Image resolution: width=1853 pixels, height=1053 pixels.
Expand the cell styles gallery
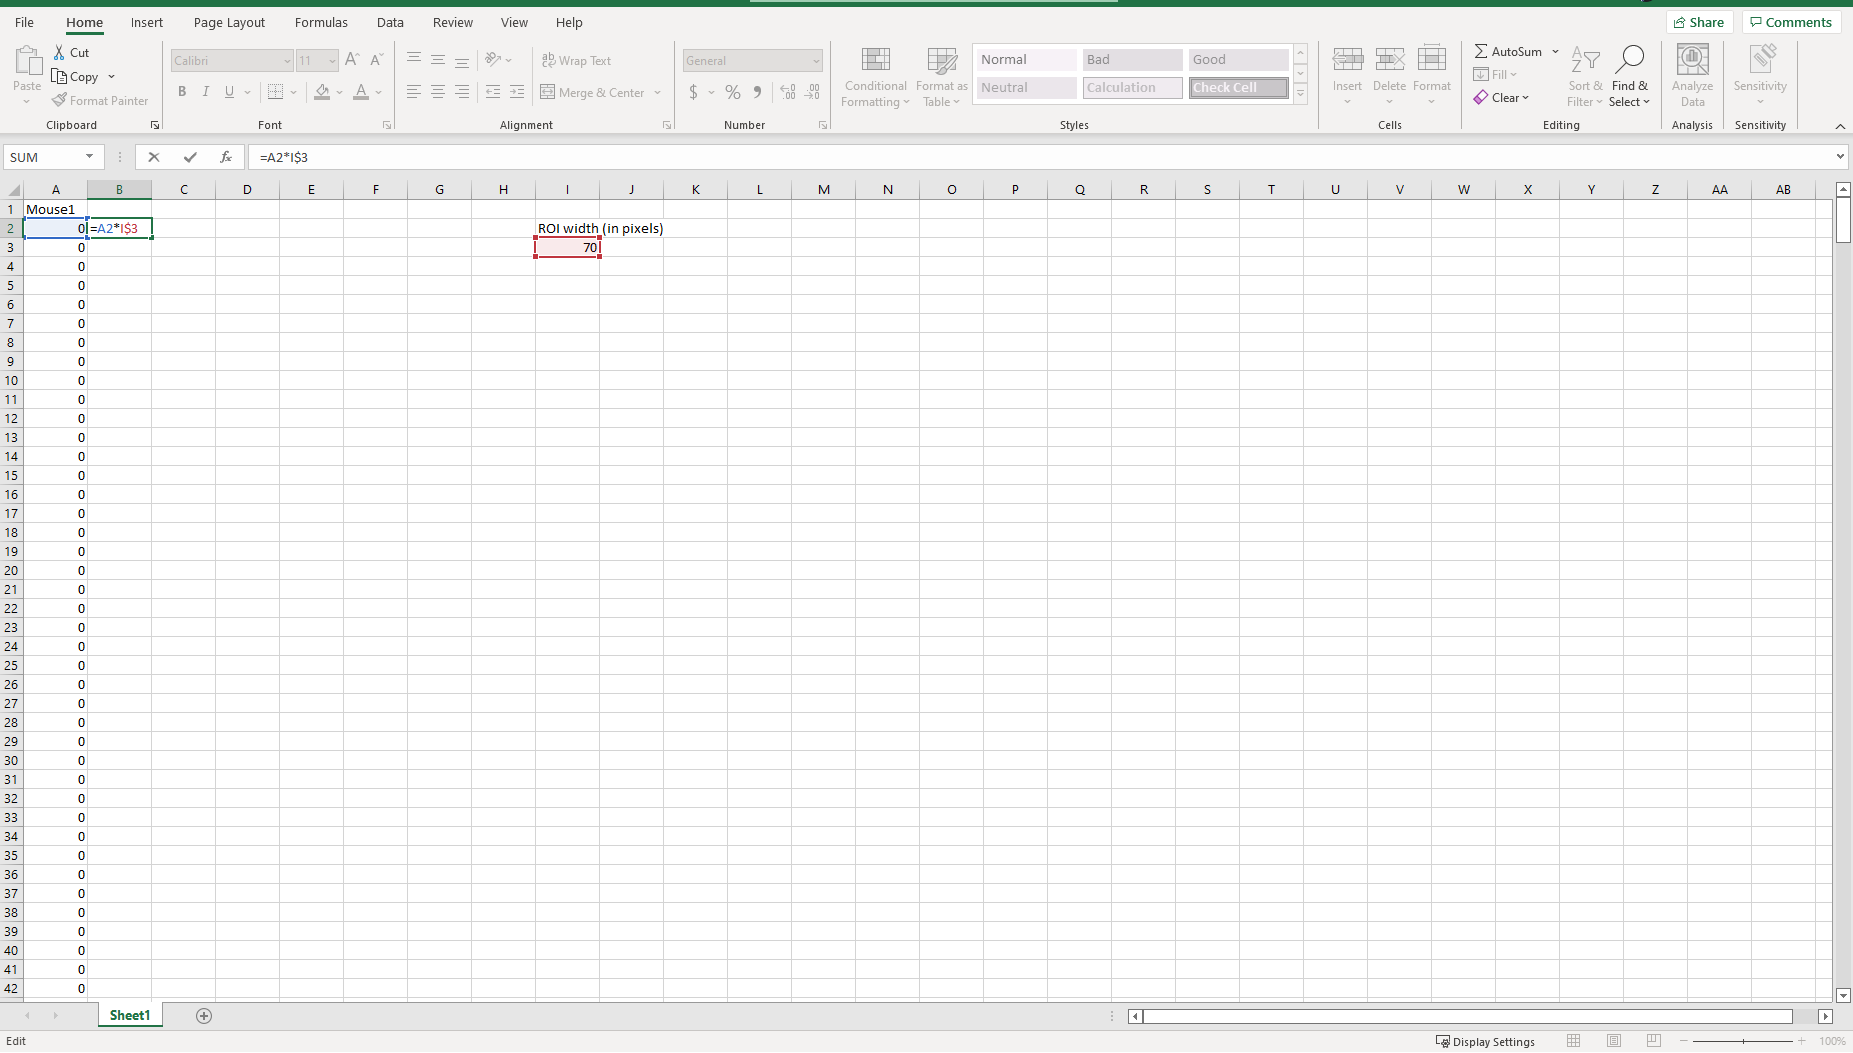tap(1300, 94)
